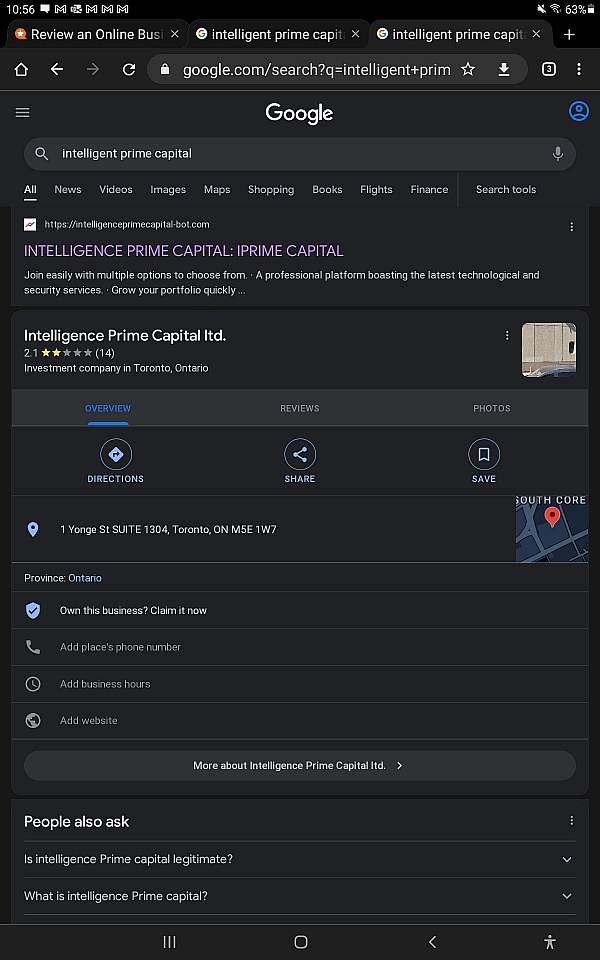This screenshot has width=600, height=960.
Task: Open options menu for Intelligence Prime Capital ltd. card
Action: [x=507, y=336]
